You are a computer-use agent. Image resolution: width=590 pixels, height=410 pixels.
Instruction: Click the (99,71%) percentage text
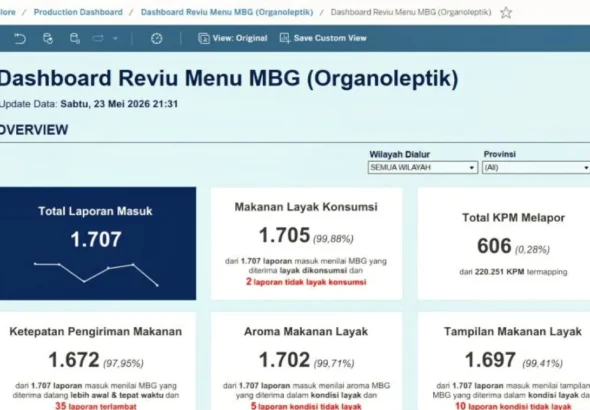pos(334,363)
